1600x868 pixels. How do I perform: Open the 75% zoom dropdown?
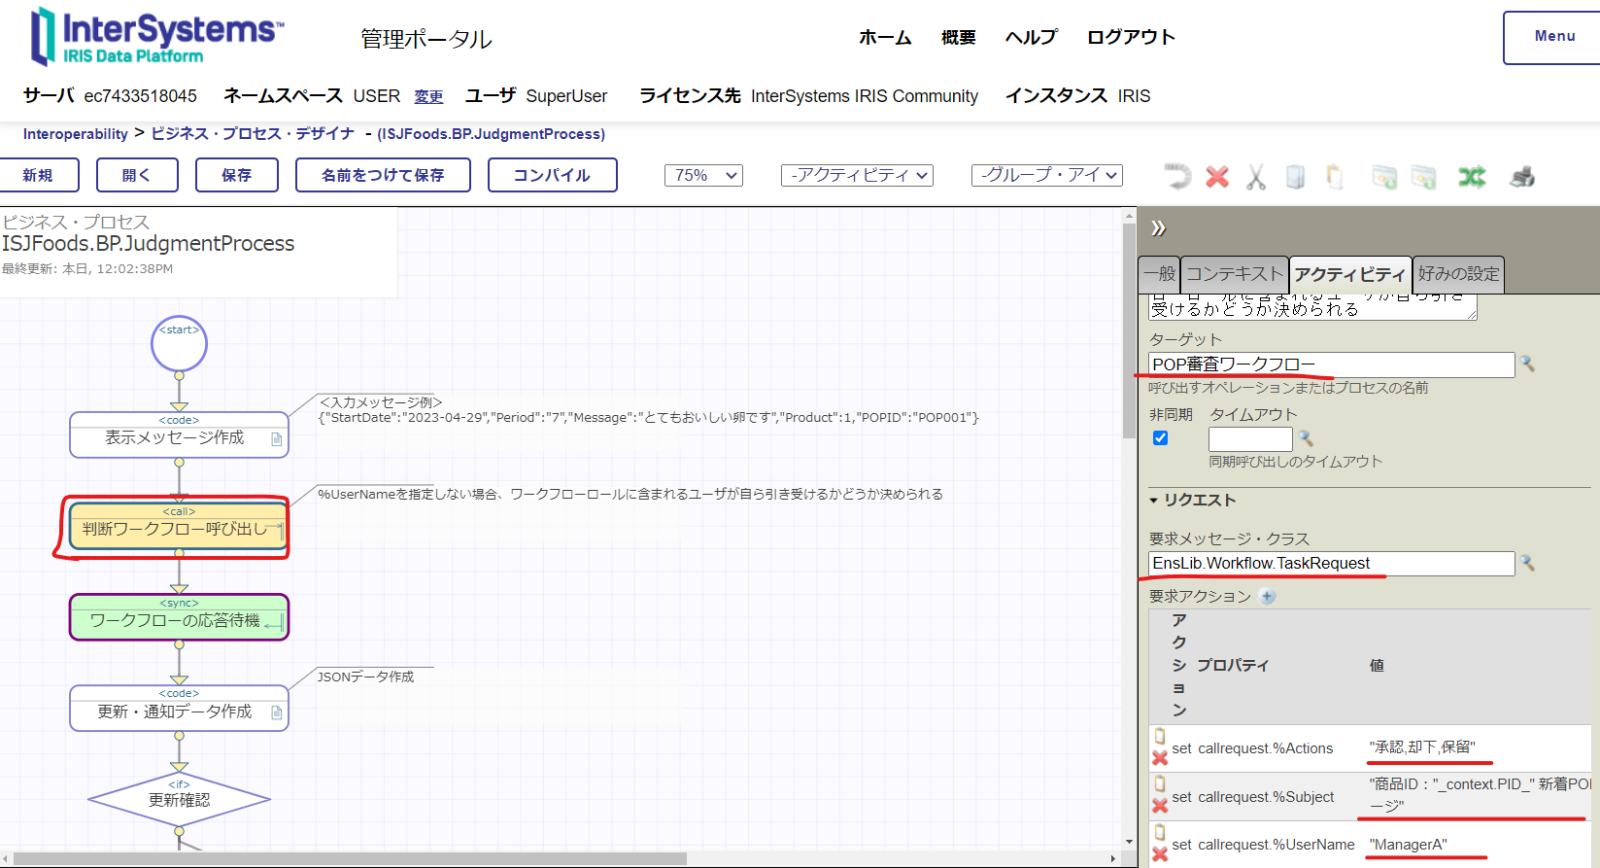pyautogui.click(x=704, y=175)
